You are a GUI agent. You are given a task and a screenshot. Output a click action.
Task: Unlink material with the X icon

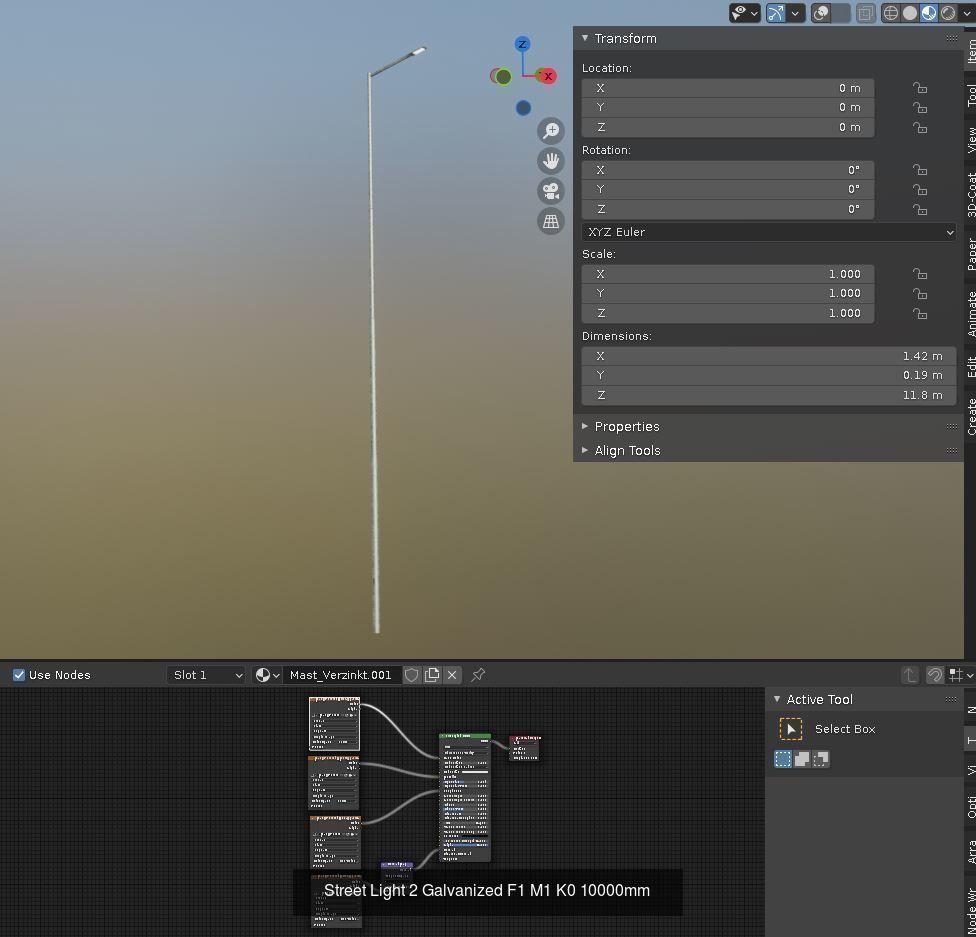tap(453, 675)
